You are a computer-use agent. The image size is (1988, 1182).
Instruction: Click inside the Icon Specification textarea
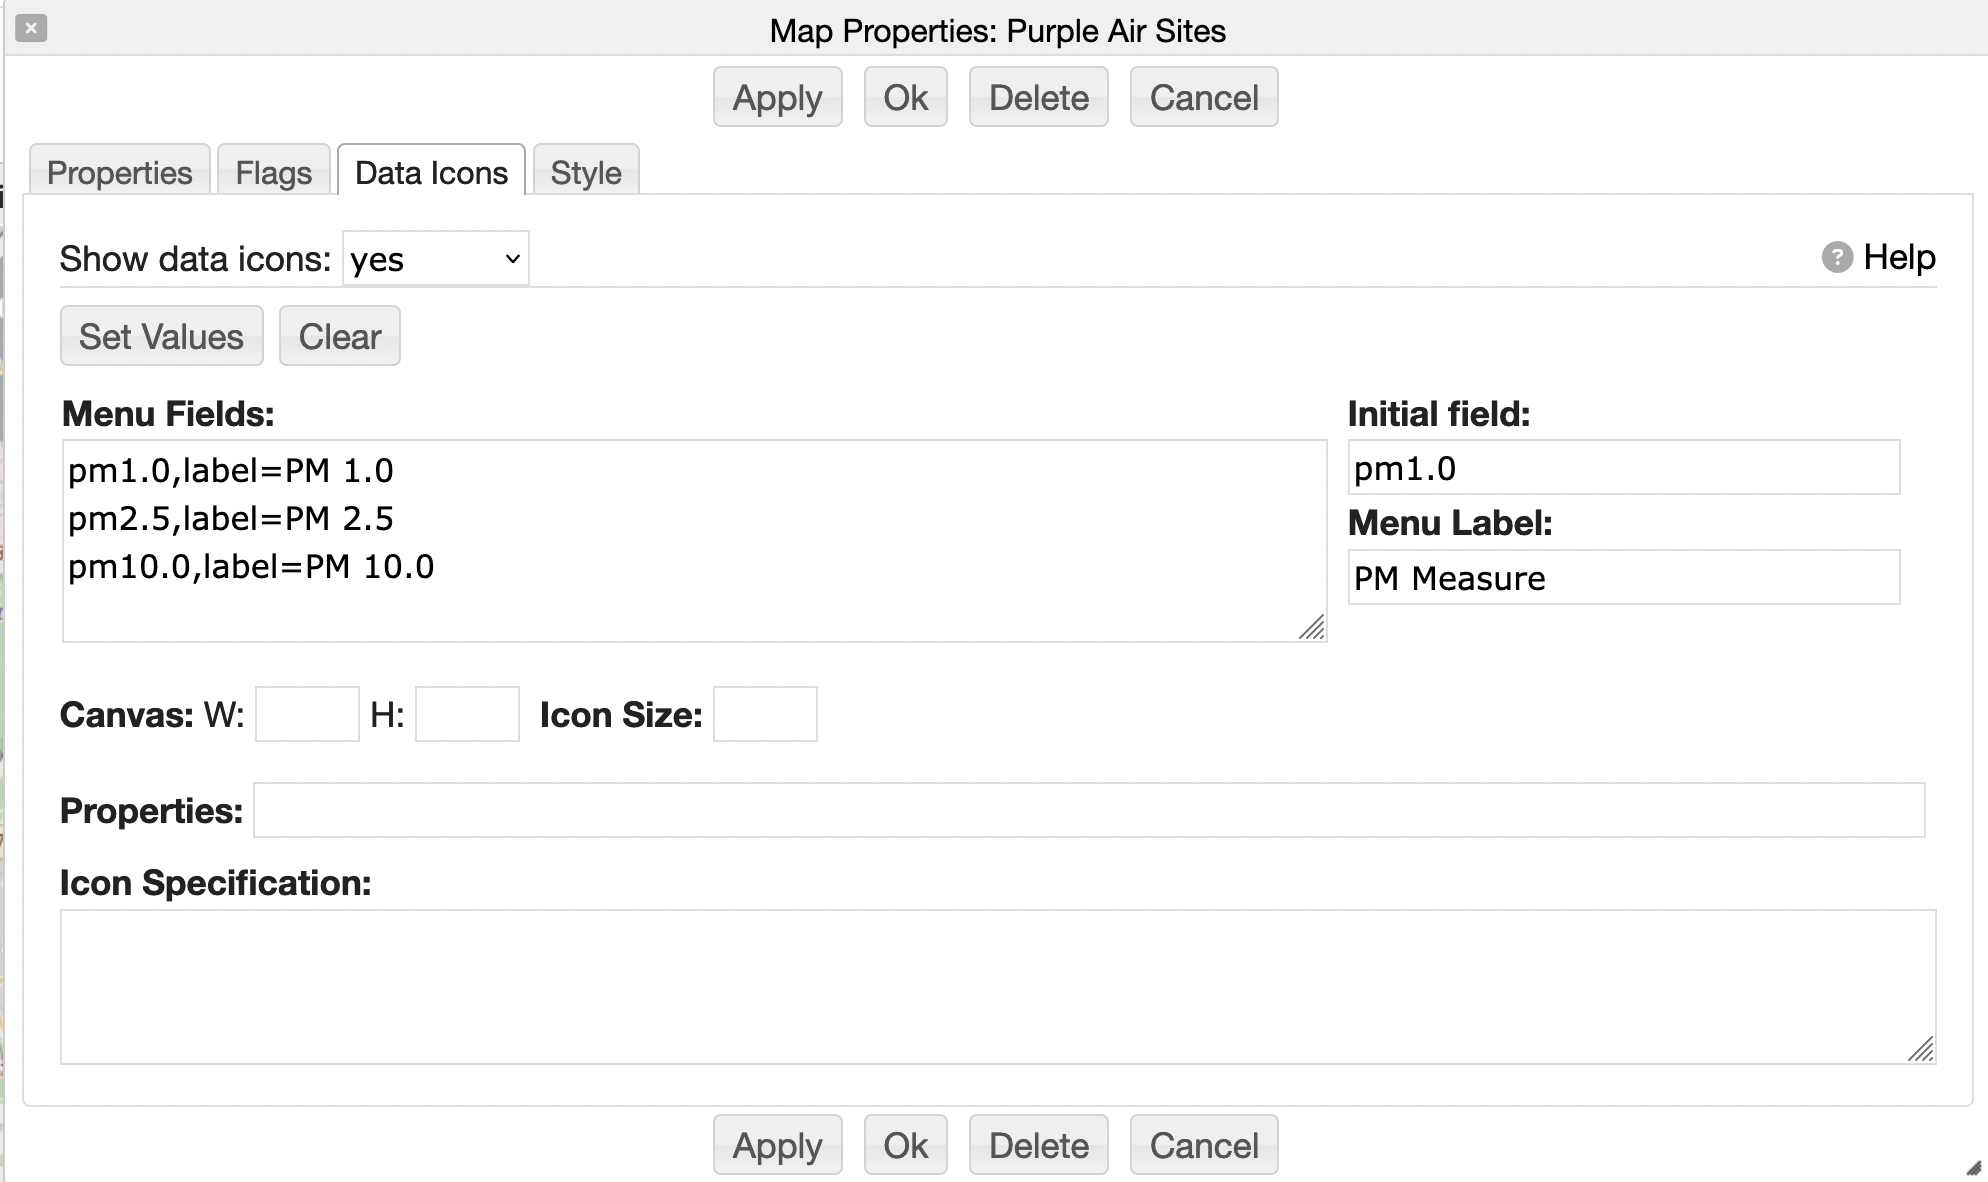point(997,986)
